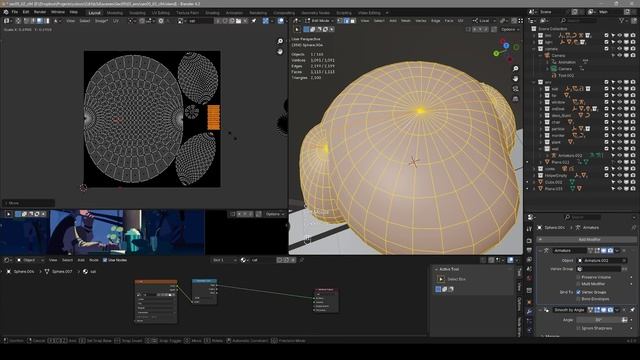Enable the Ignore Sharpness checkbox
The width and height of the screenshot is (640, 360).
tap(578, 328)
